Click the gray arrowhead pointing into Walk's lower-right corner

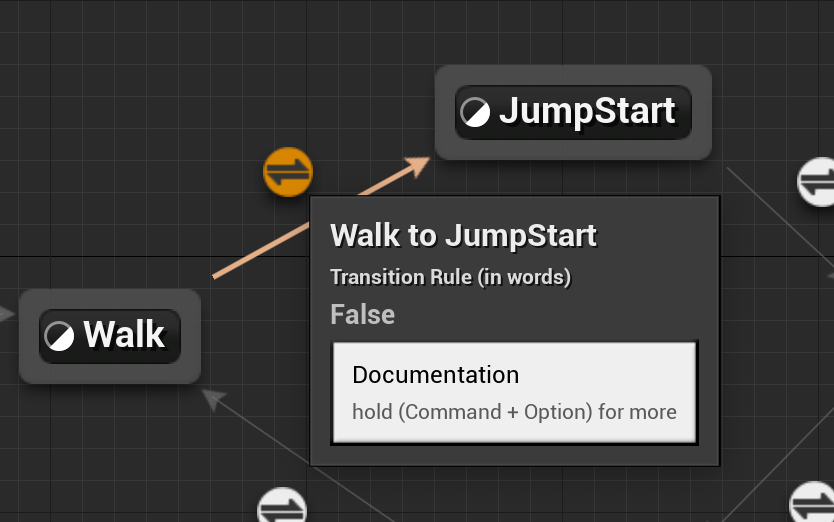point(214,399)
